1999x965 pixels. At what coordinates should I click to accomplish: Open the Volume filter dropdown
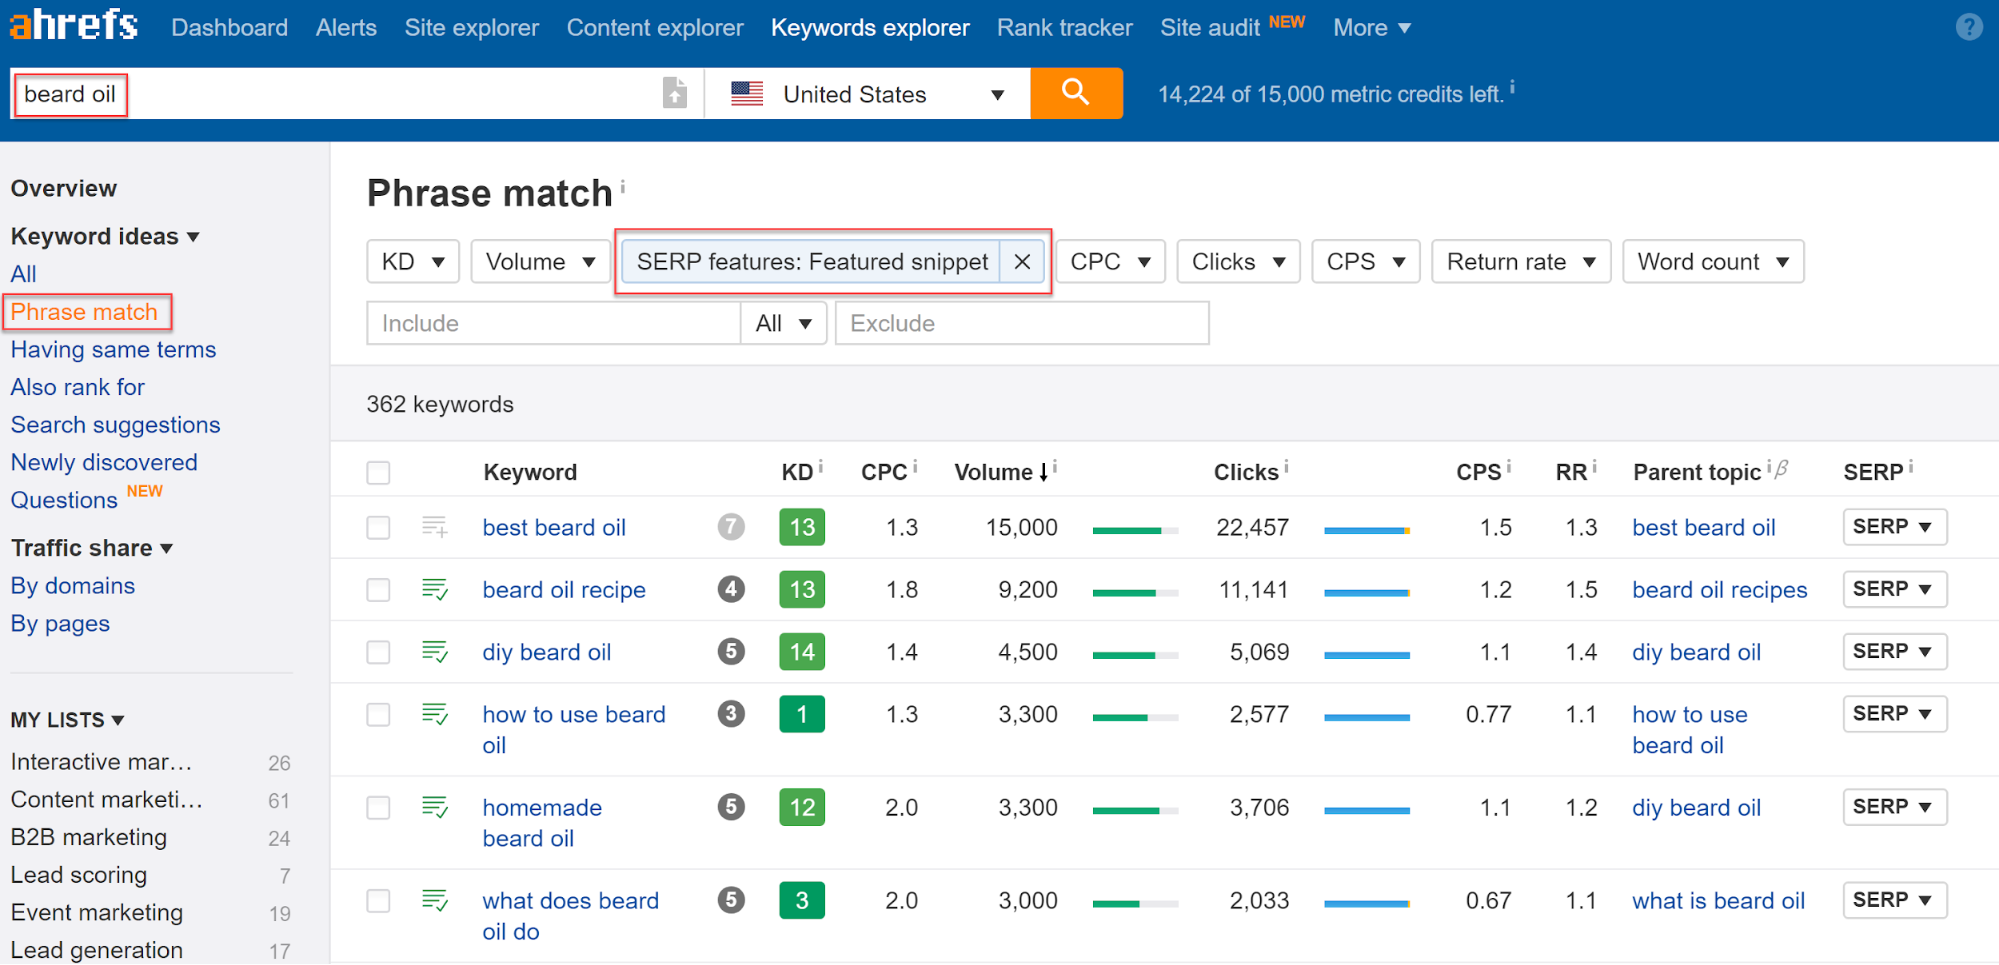(x=540, y=262)
